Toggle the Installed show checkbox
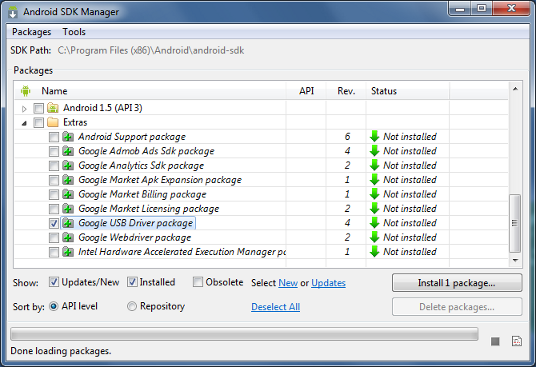This screenshot has width=536, height=367. click(132, 282)
